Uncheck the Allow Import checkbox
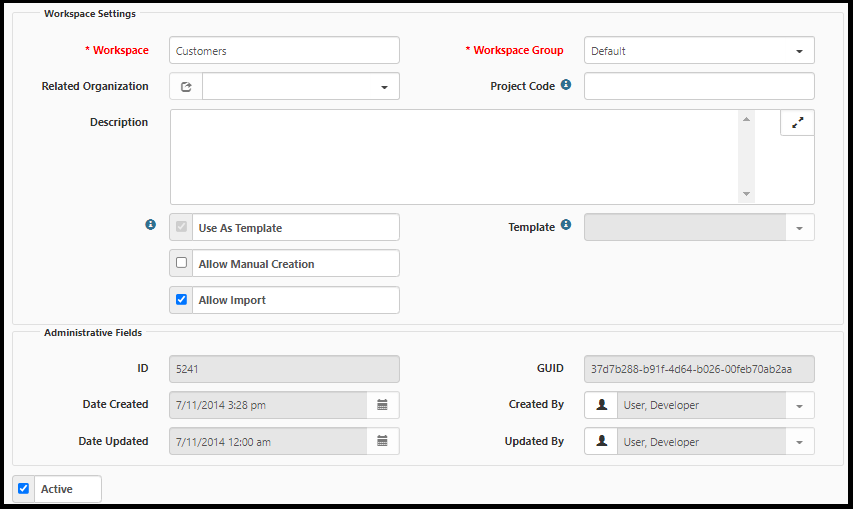Viewport: 853px width, 509px height. click(x=182, y=300)
